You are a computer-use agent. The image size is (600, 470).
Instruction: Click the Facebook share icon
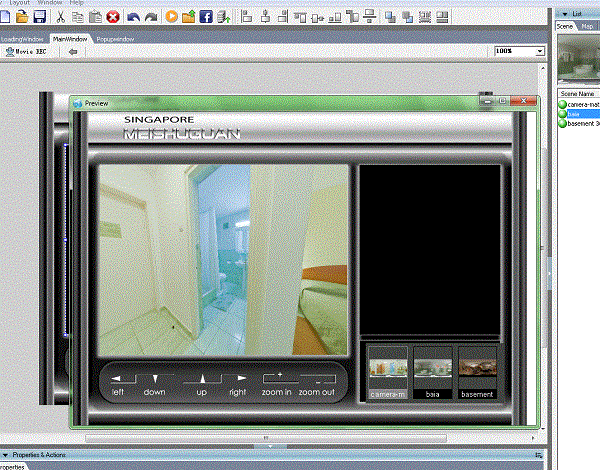(x=206, y=17)
